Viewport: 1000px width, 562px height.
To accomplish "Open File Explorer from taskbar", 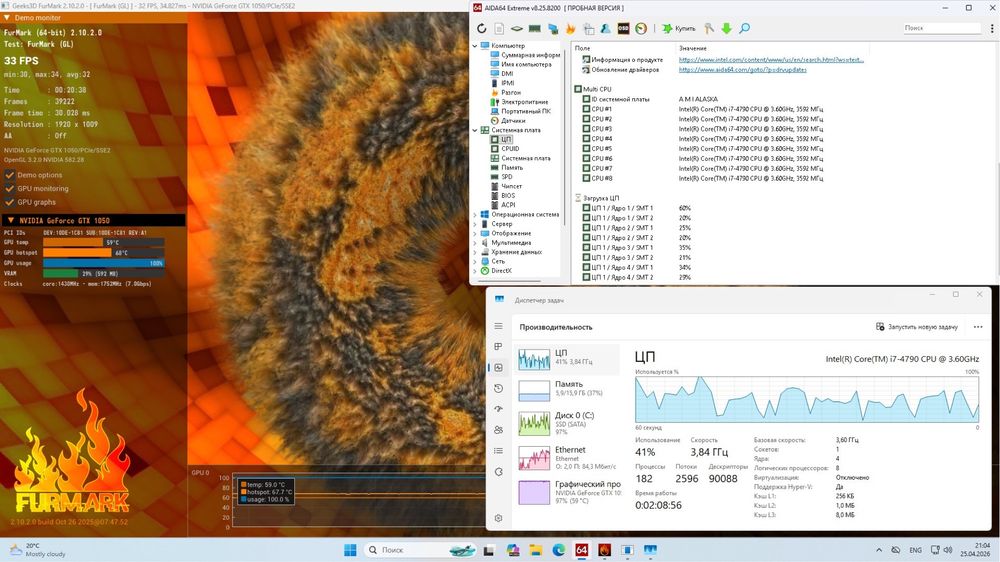I will (536, 550).
